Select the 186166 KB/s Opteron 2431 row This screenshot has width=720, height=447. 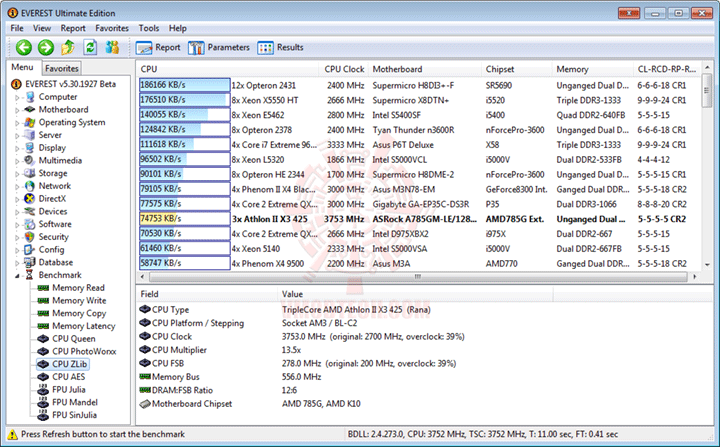[418, 85]
